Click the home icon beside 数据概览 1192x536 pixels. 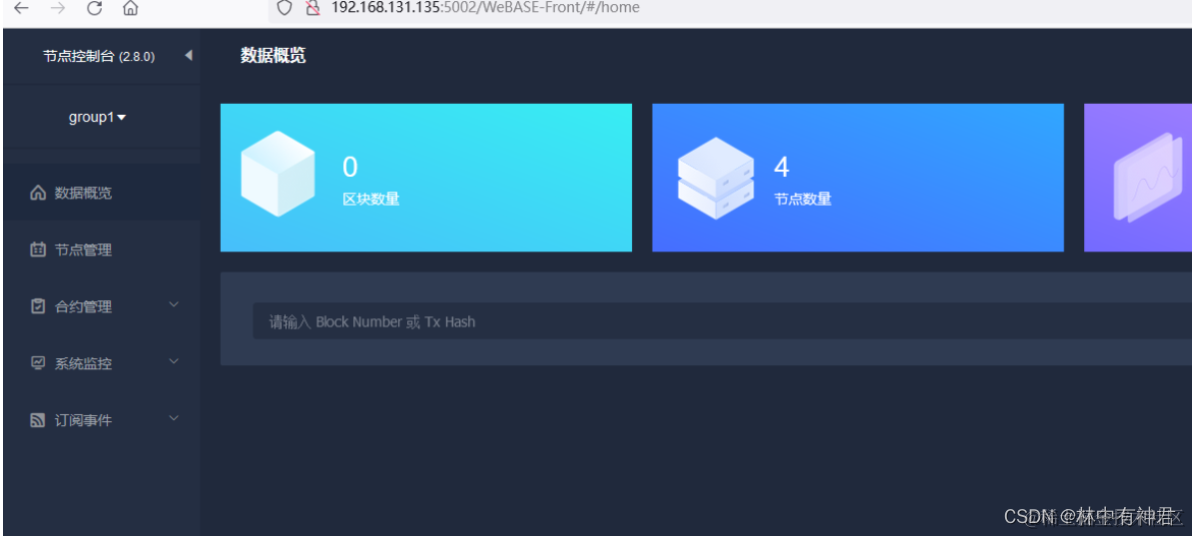(38, 193)
